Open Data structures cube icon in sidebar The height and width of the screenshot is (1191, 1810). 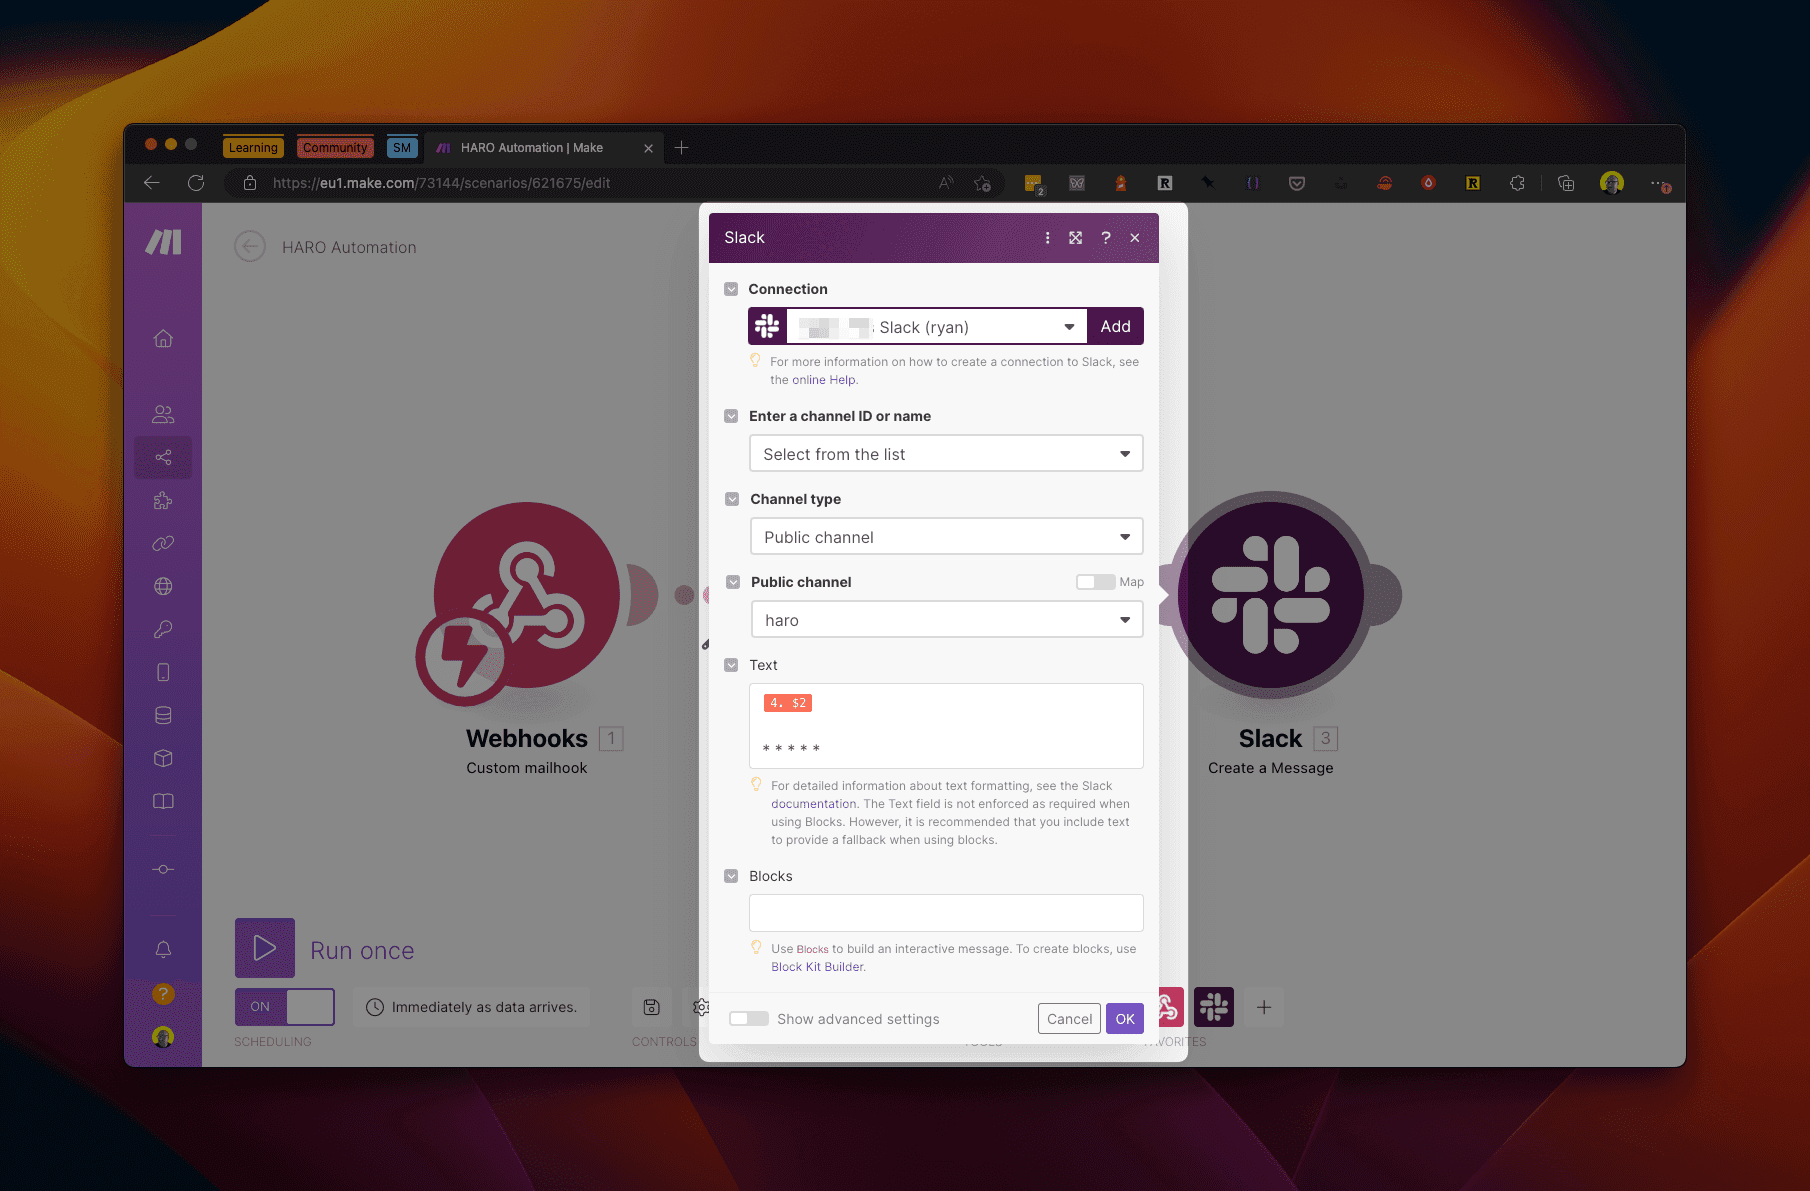(163, 758)
